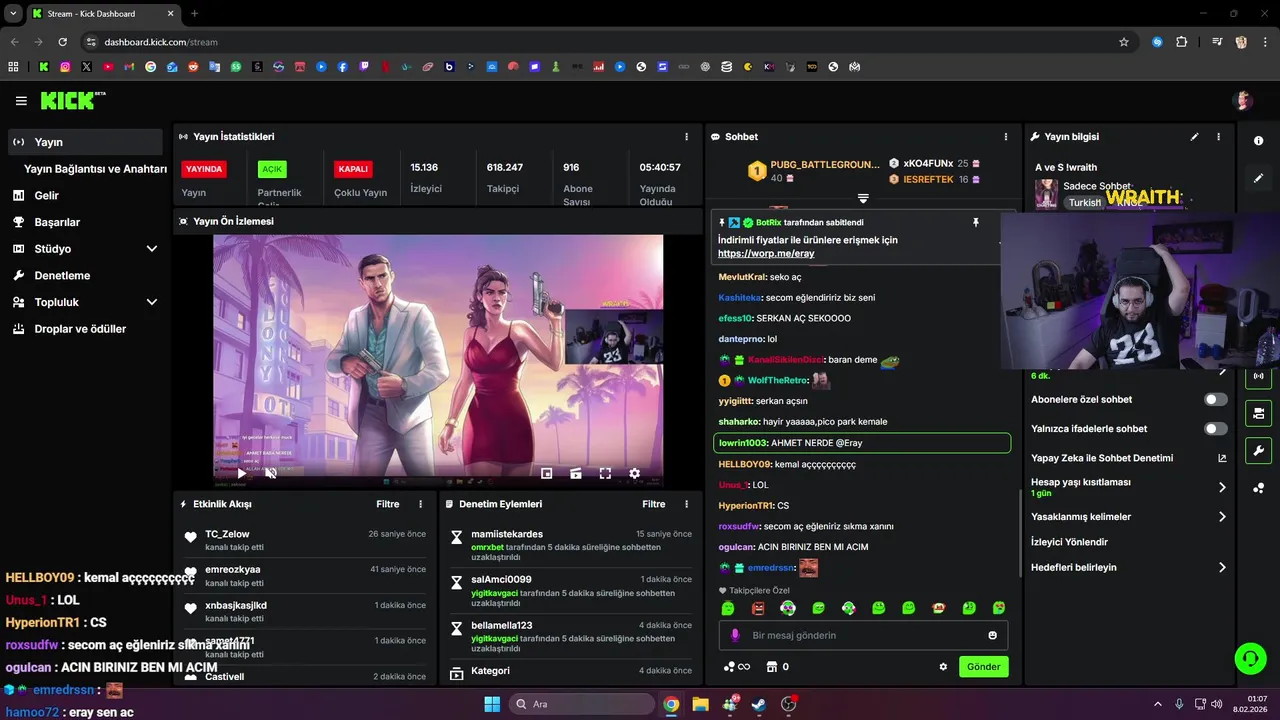Open the channel points infinity icon
The width and height of the screenshot is (1280, 720).
[736, 667]
